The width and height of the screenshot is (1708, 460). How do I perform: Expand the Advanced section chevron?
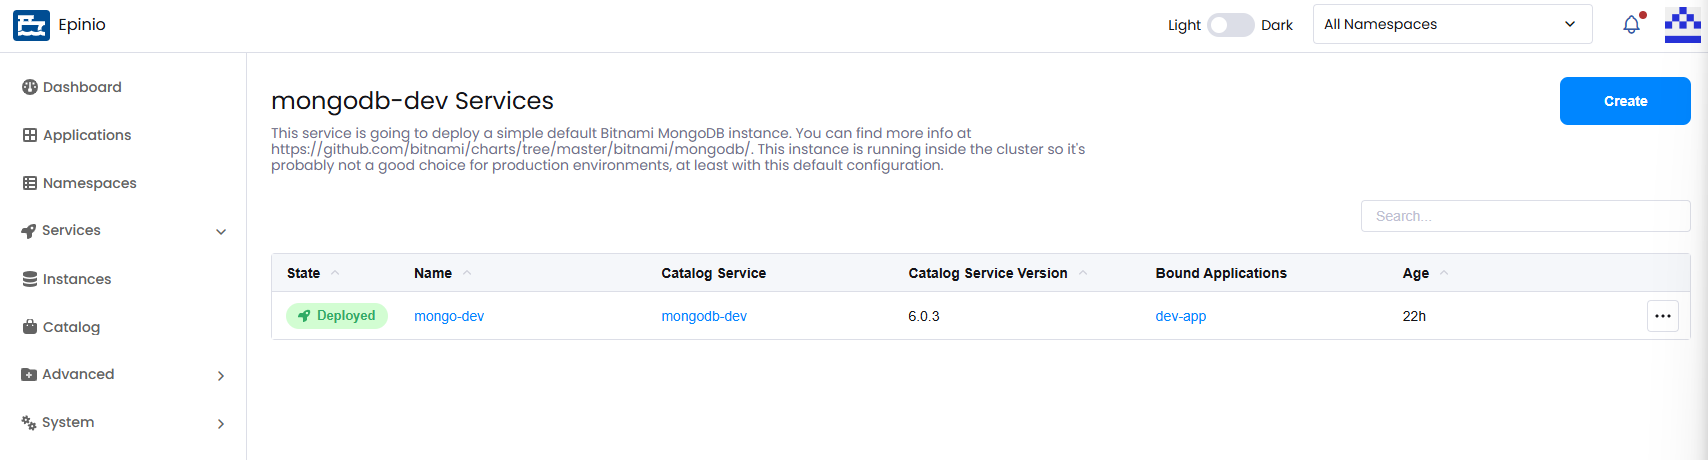tap(221, 376)
